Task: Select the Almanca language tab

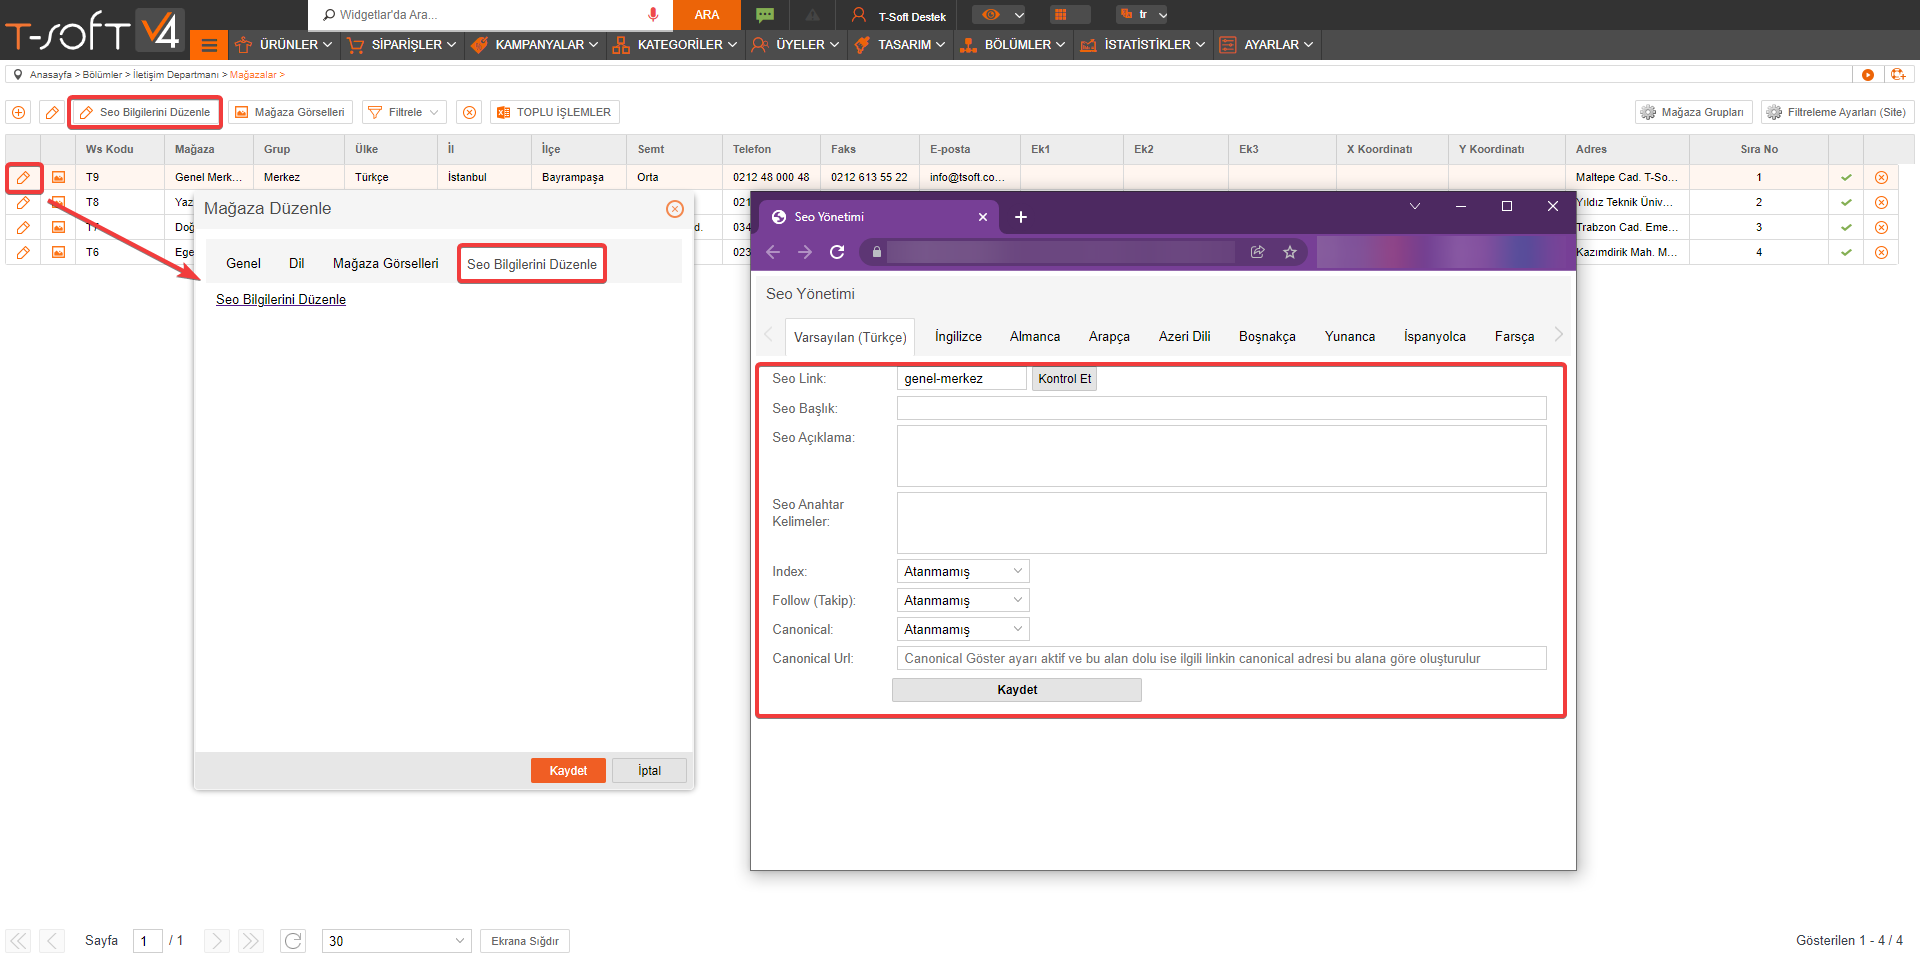Action: [x=1035, y=336]
